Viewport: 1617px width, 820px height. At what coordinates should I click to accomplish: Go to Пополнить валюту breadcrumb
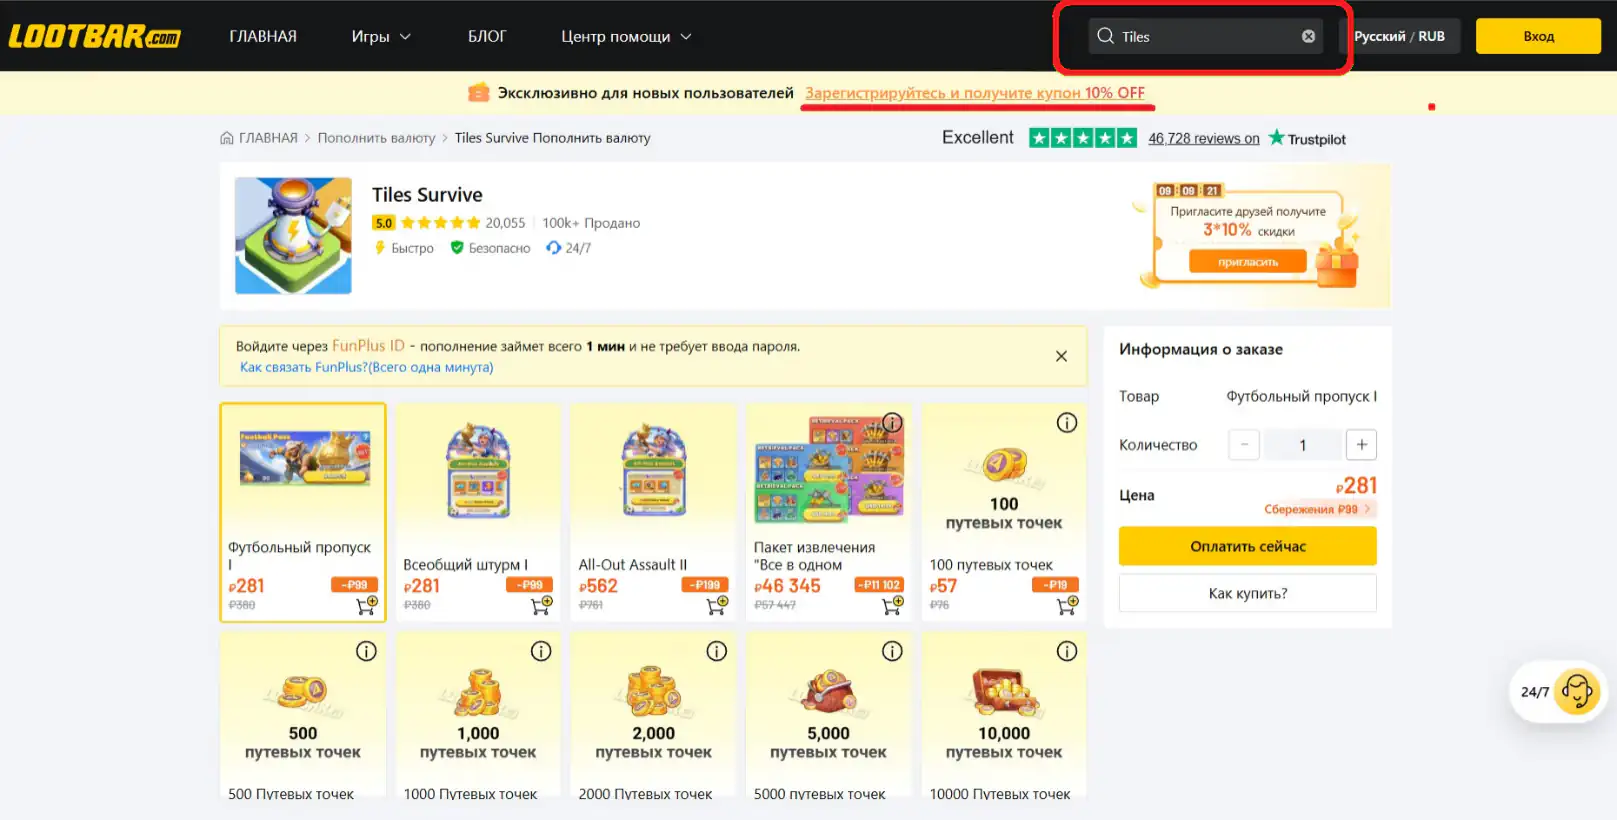(376, 138)
